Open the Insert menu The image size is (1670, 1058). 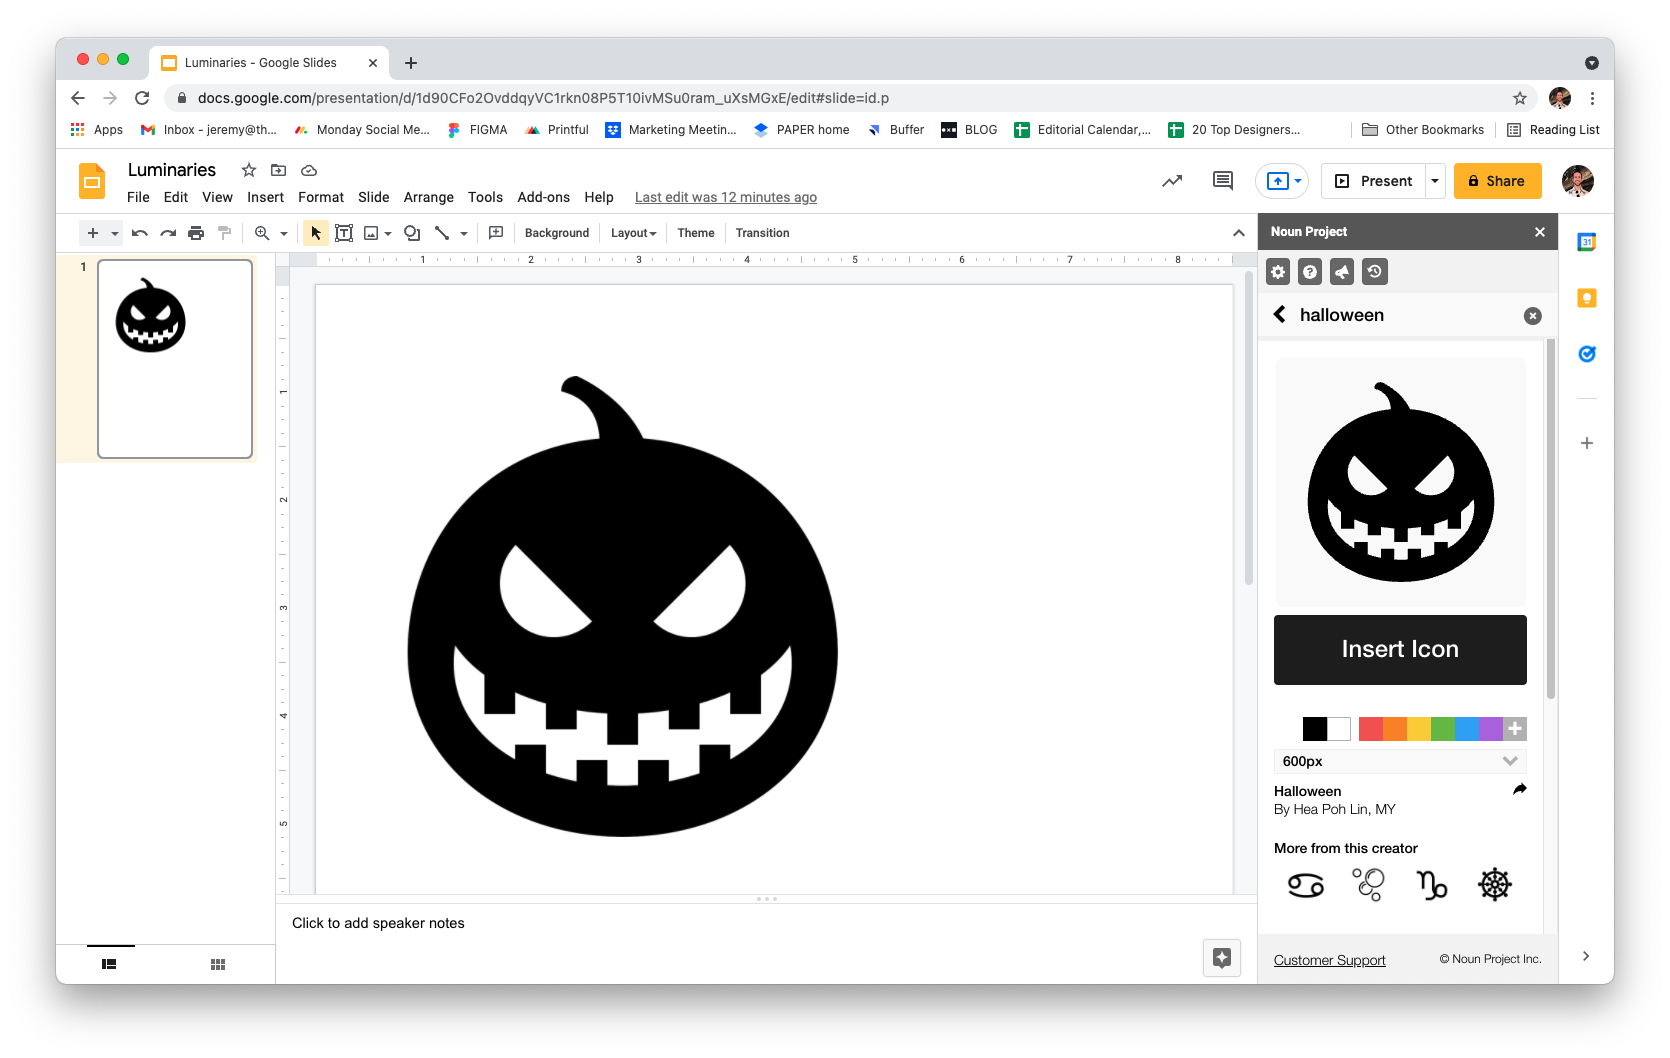(x=265, y=197)
